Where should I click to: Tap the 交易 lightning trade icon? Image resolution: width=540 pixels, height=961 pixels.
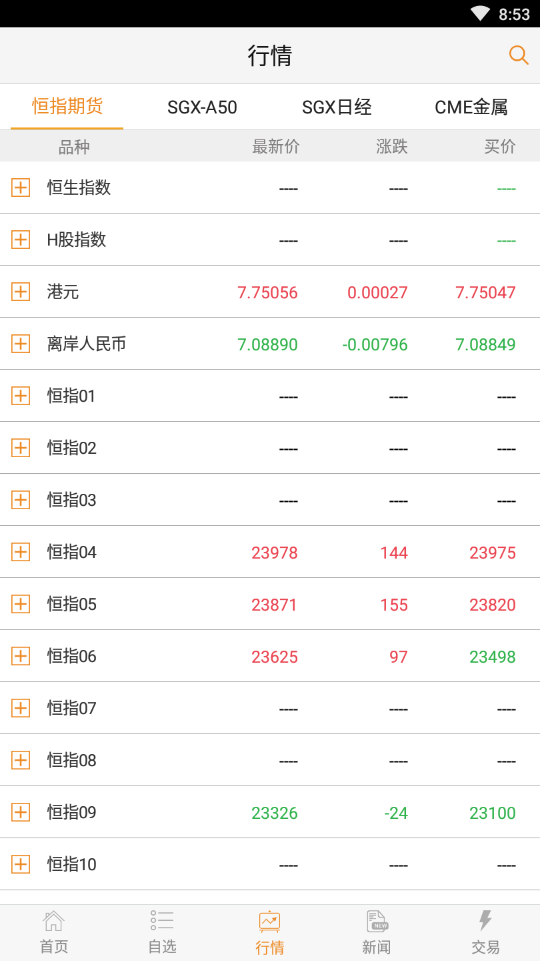(x=485, y=921)
